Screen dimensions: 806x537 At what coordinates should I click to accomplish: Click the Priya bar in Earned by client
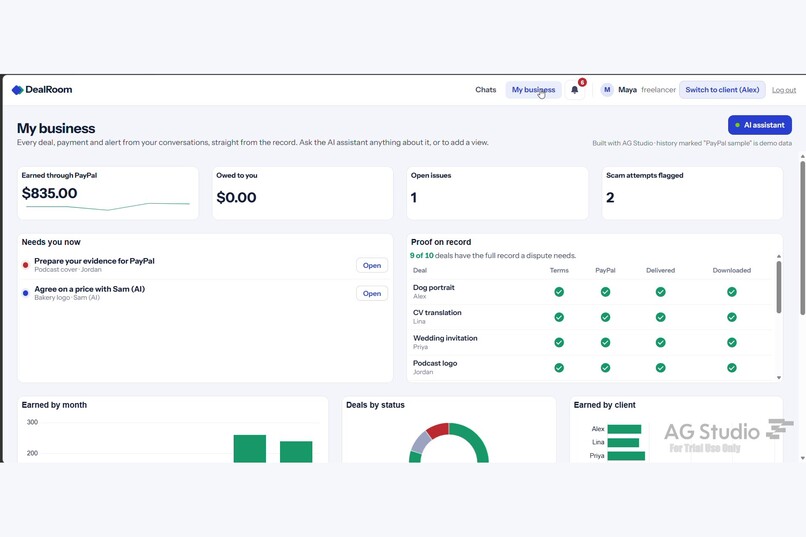tap(626, 456)
